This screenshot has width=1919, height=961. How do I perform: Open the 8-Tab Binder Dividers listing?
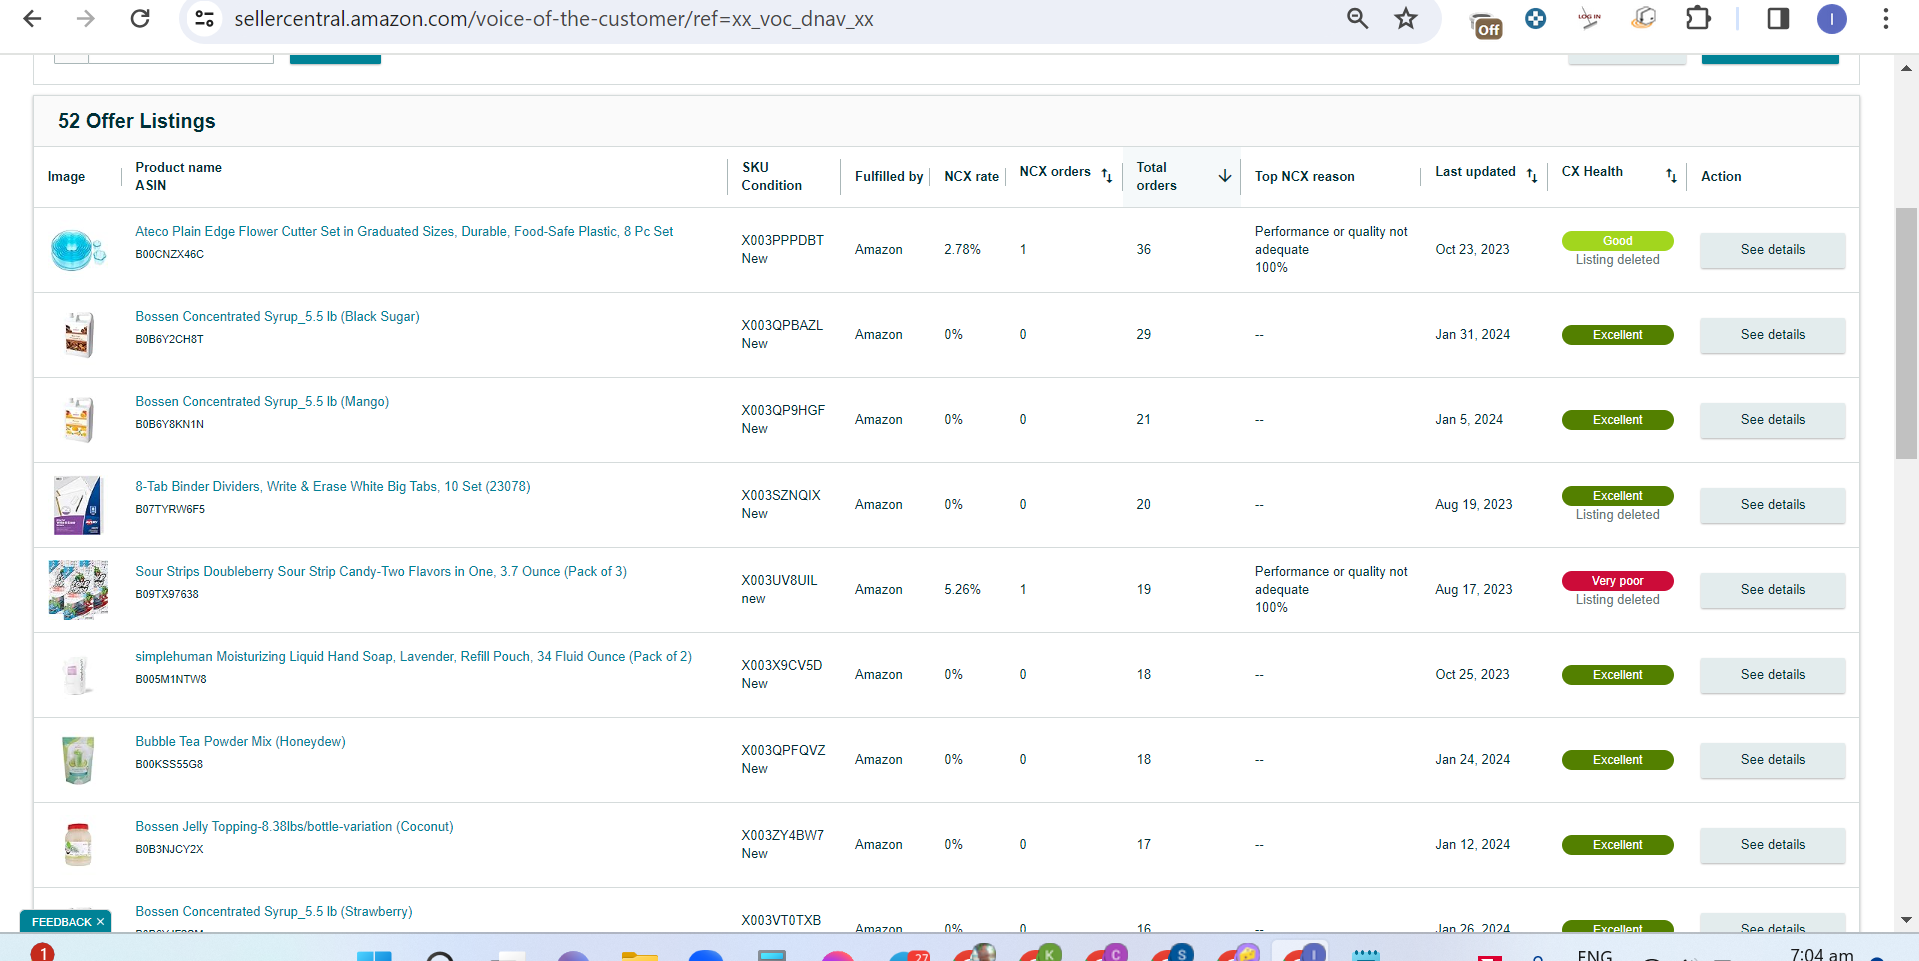333,486
